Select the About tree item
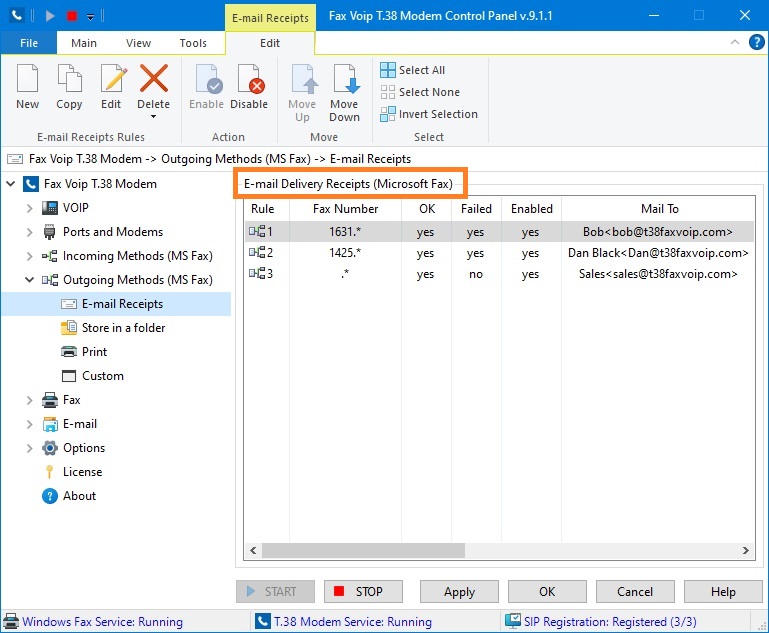This screenshot has height=633, width=769. click(79, 496)
